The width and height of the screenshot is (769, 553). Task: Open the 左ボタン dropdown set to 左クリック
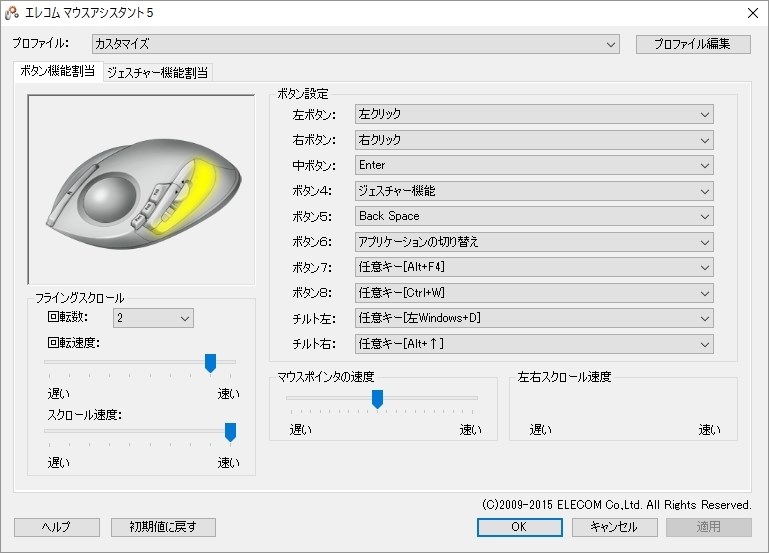534,114
